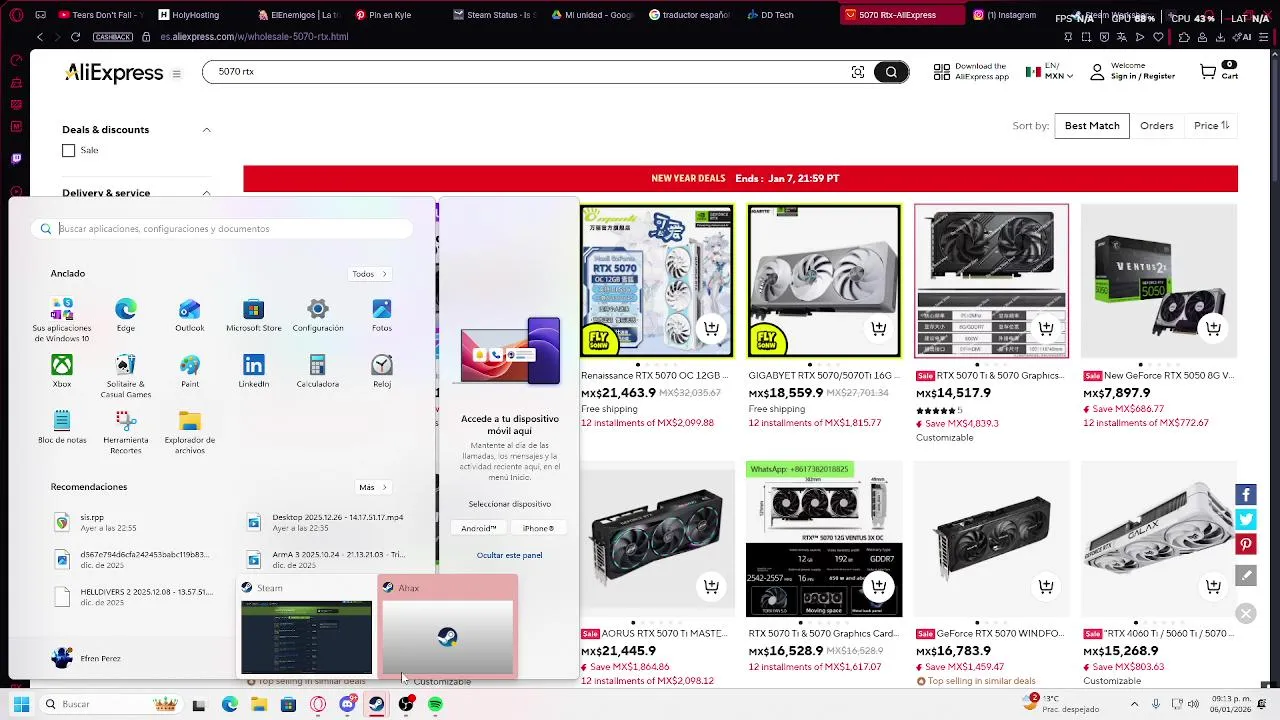Tick the Sale checkbox under Deals & discounts
1280x720 pixels.
[68, 150]
